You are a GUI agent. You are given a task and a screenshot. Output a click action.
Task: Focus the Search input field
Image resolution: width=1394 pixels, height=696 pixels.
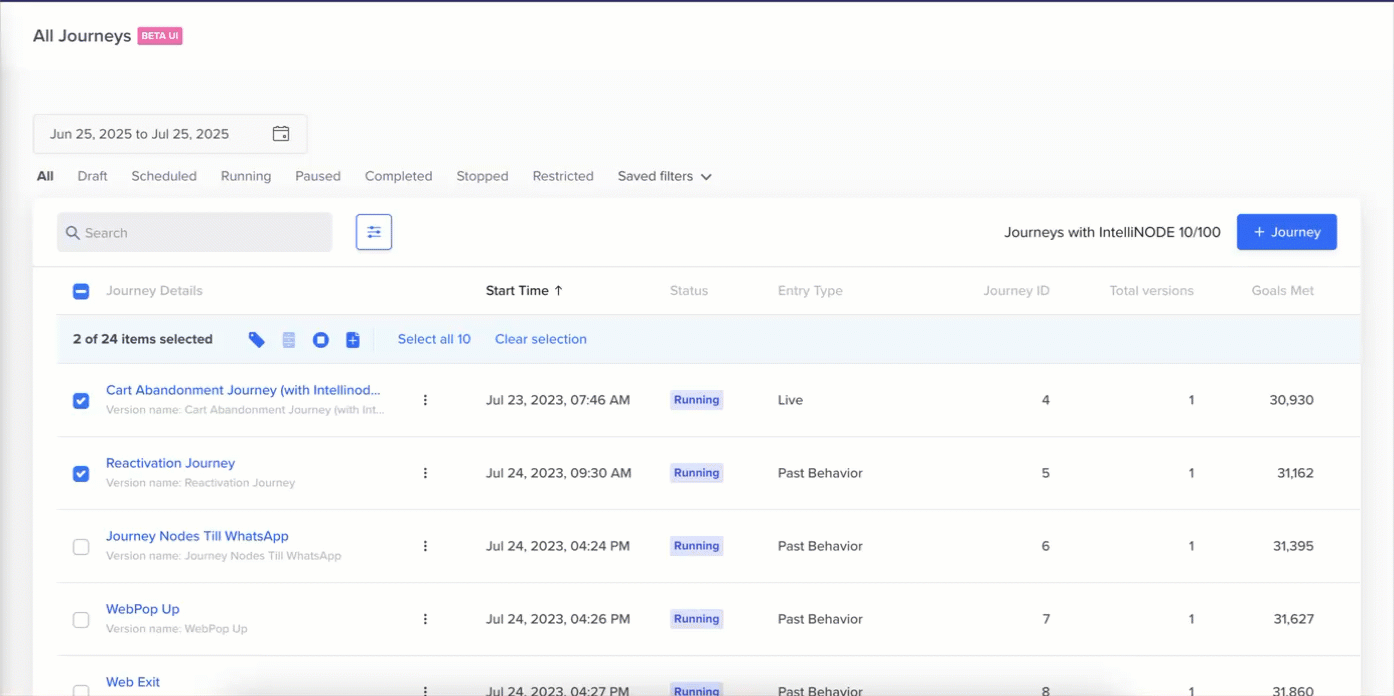(194, 232)
